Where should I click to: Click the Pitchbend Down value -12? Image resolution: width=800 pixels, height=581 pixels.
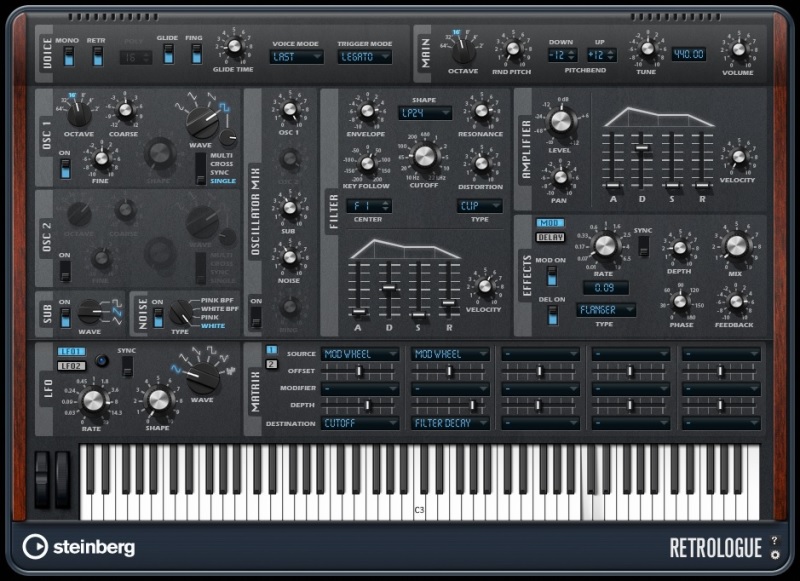(x=562, y=55)
